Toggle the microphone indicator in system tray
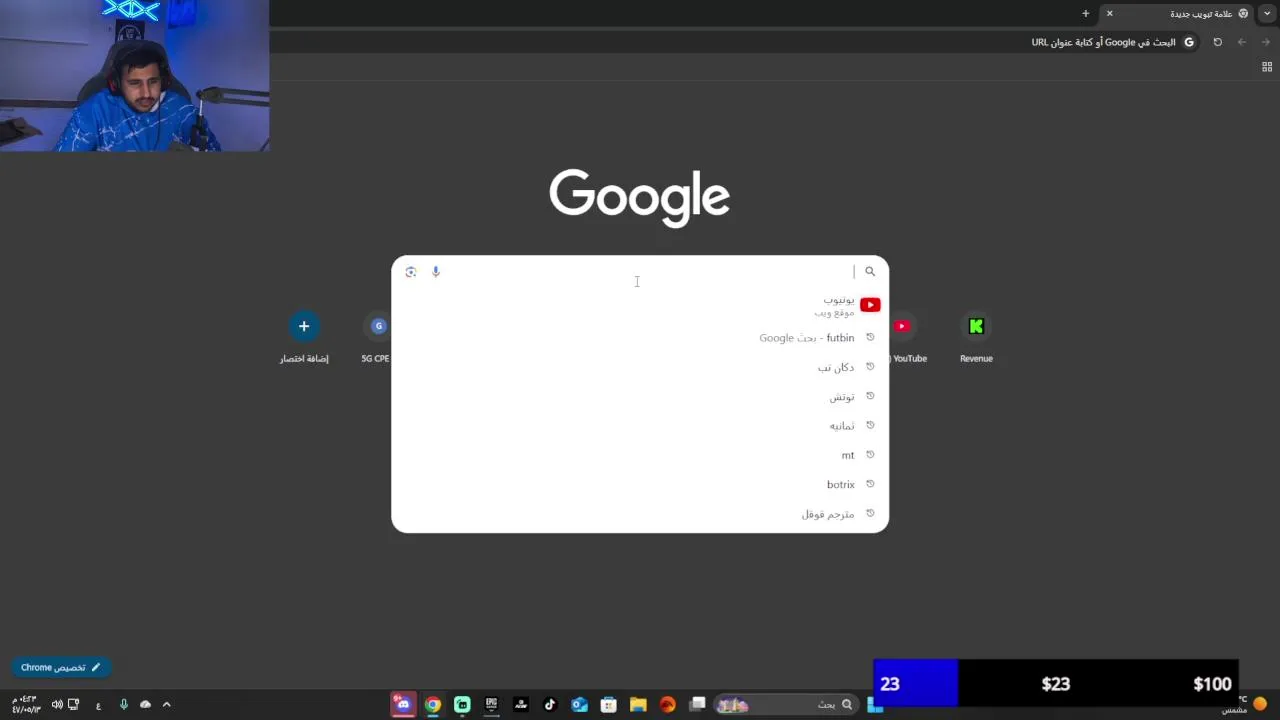1280x720 pixels. 124,704
